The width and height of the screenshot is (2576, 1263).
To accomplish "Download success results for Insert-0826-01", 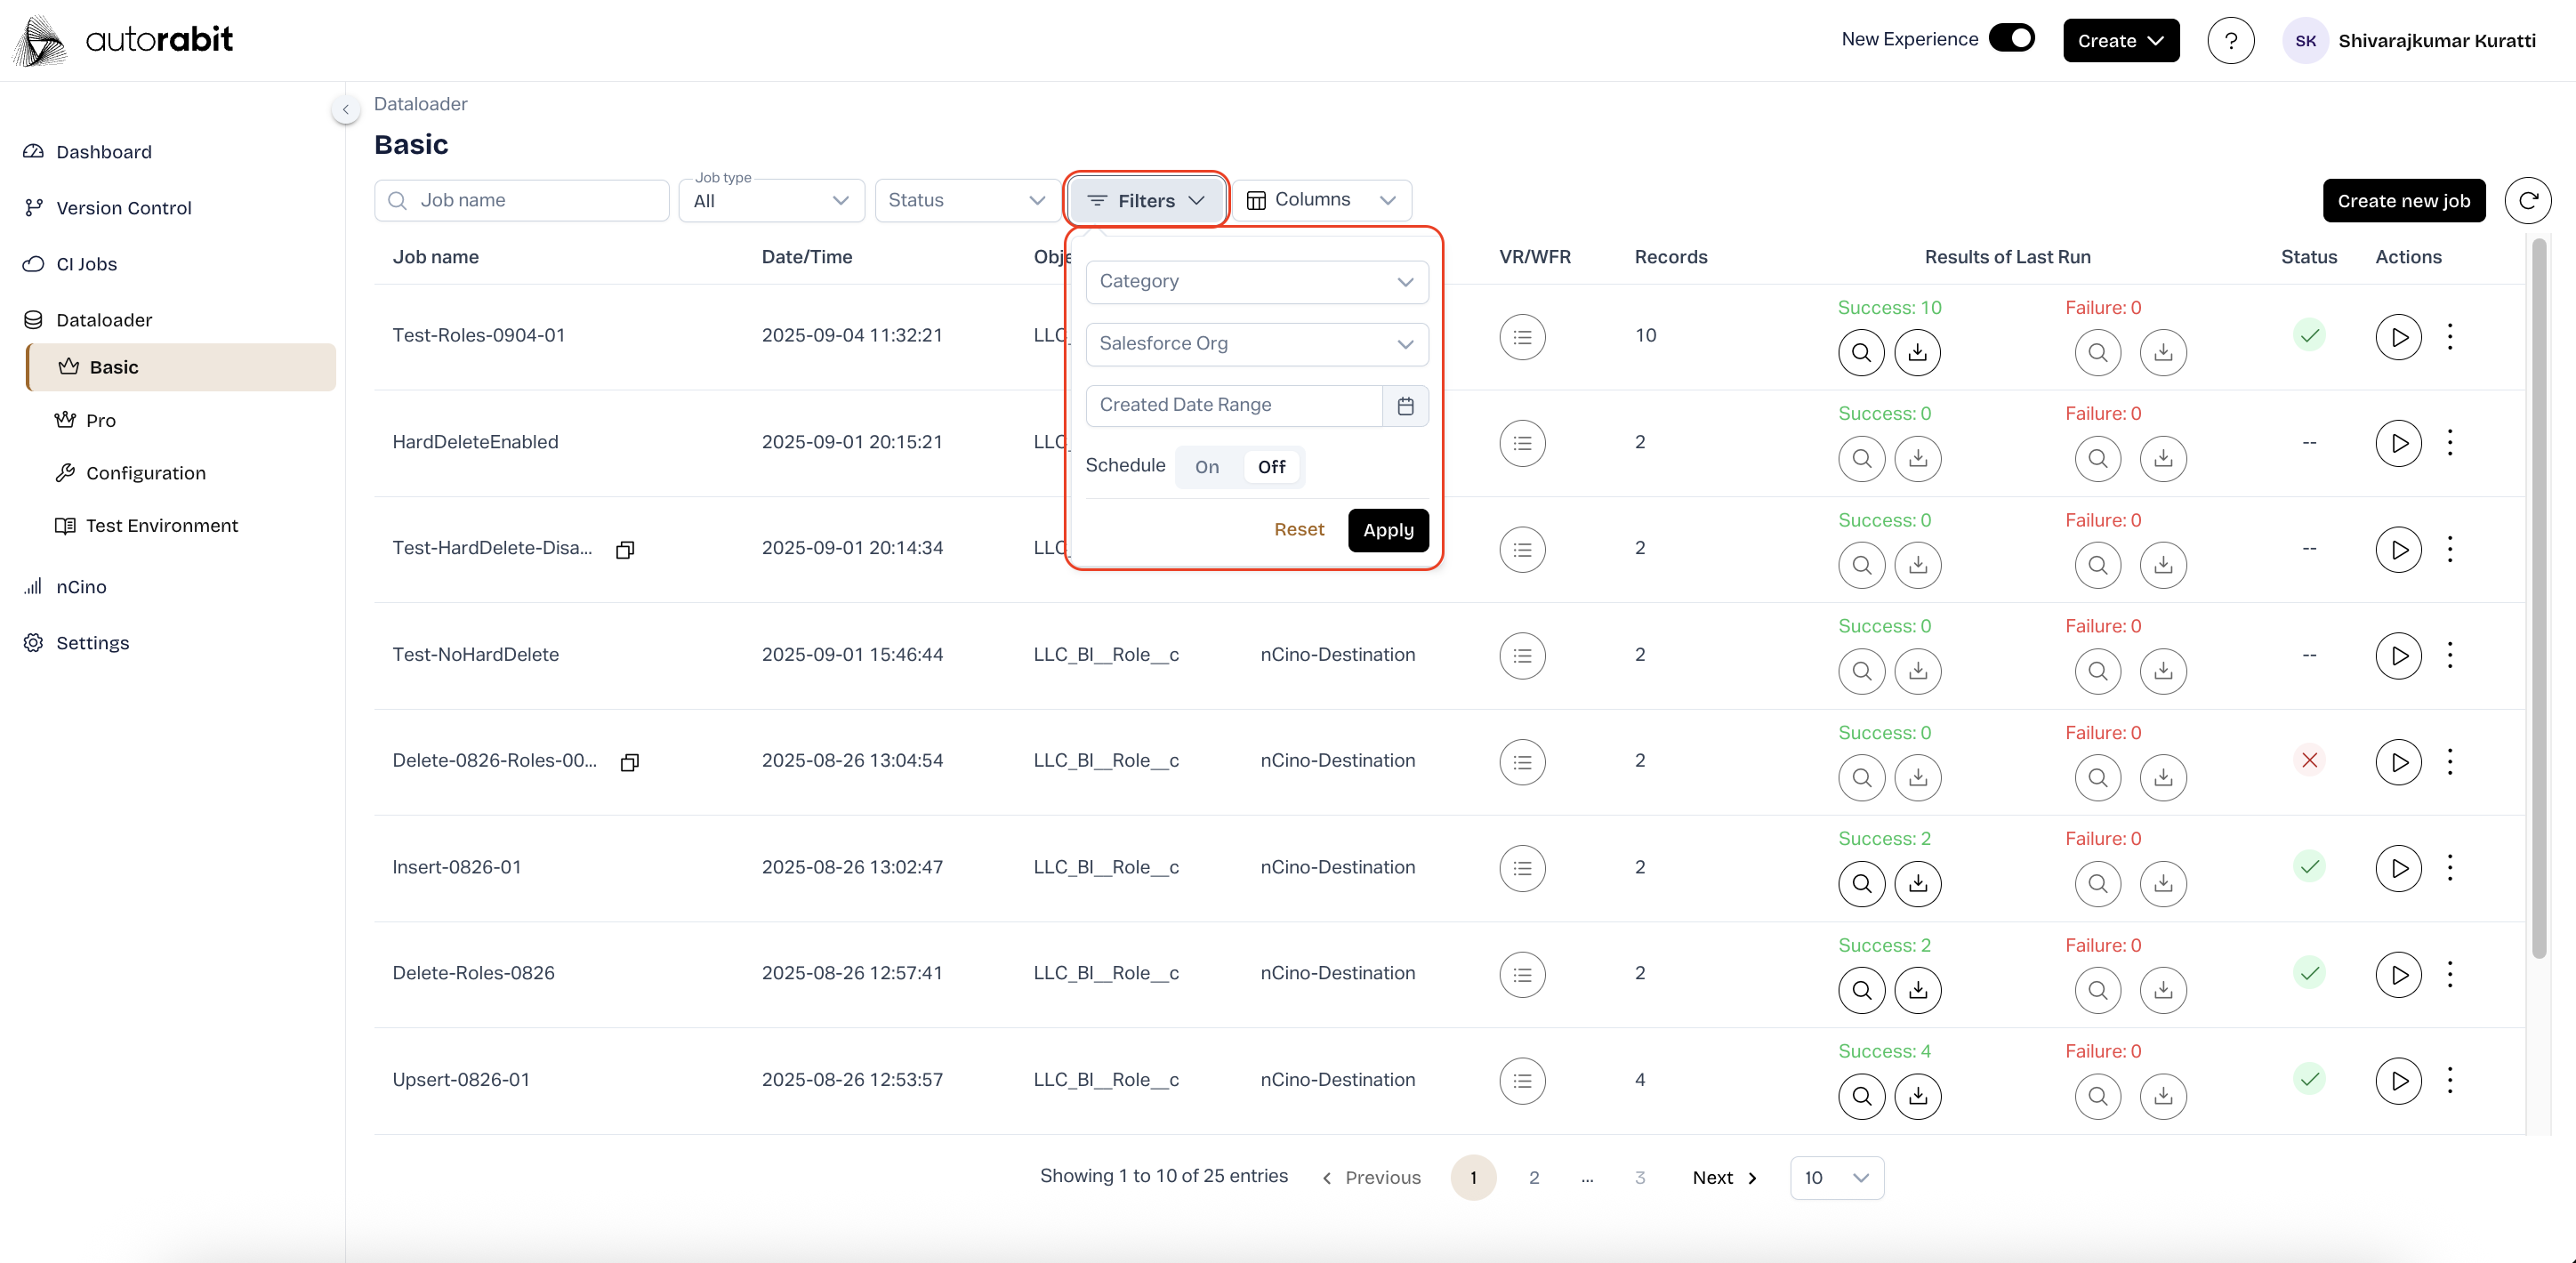I will (x=1917, y=883).
